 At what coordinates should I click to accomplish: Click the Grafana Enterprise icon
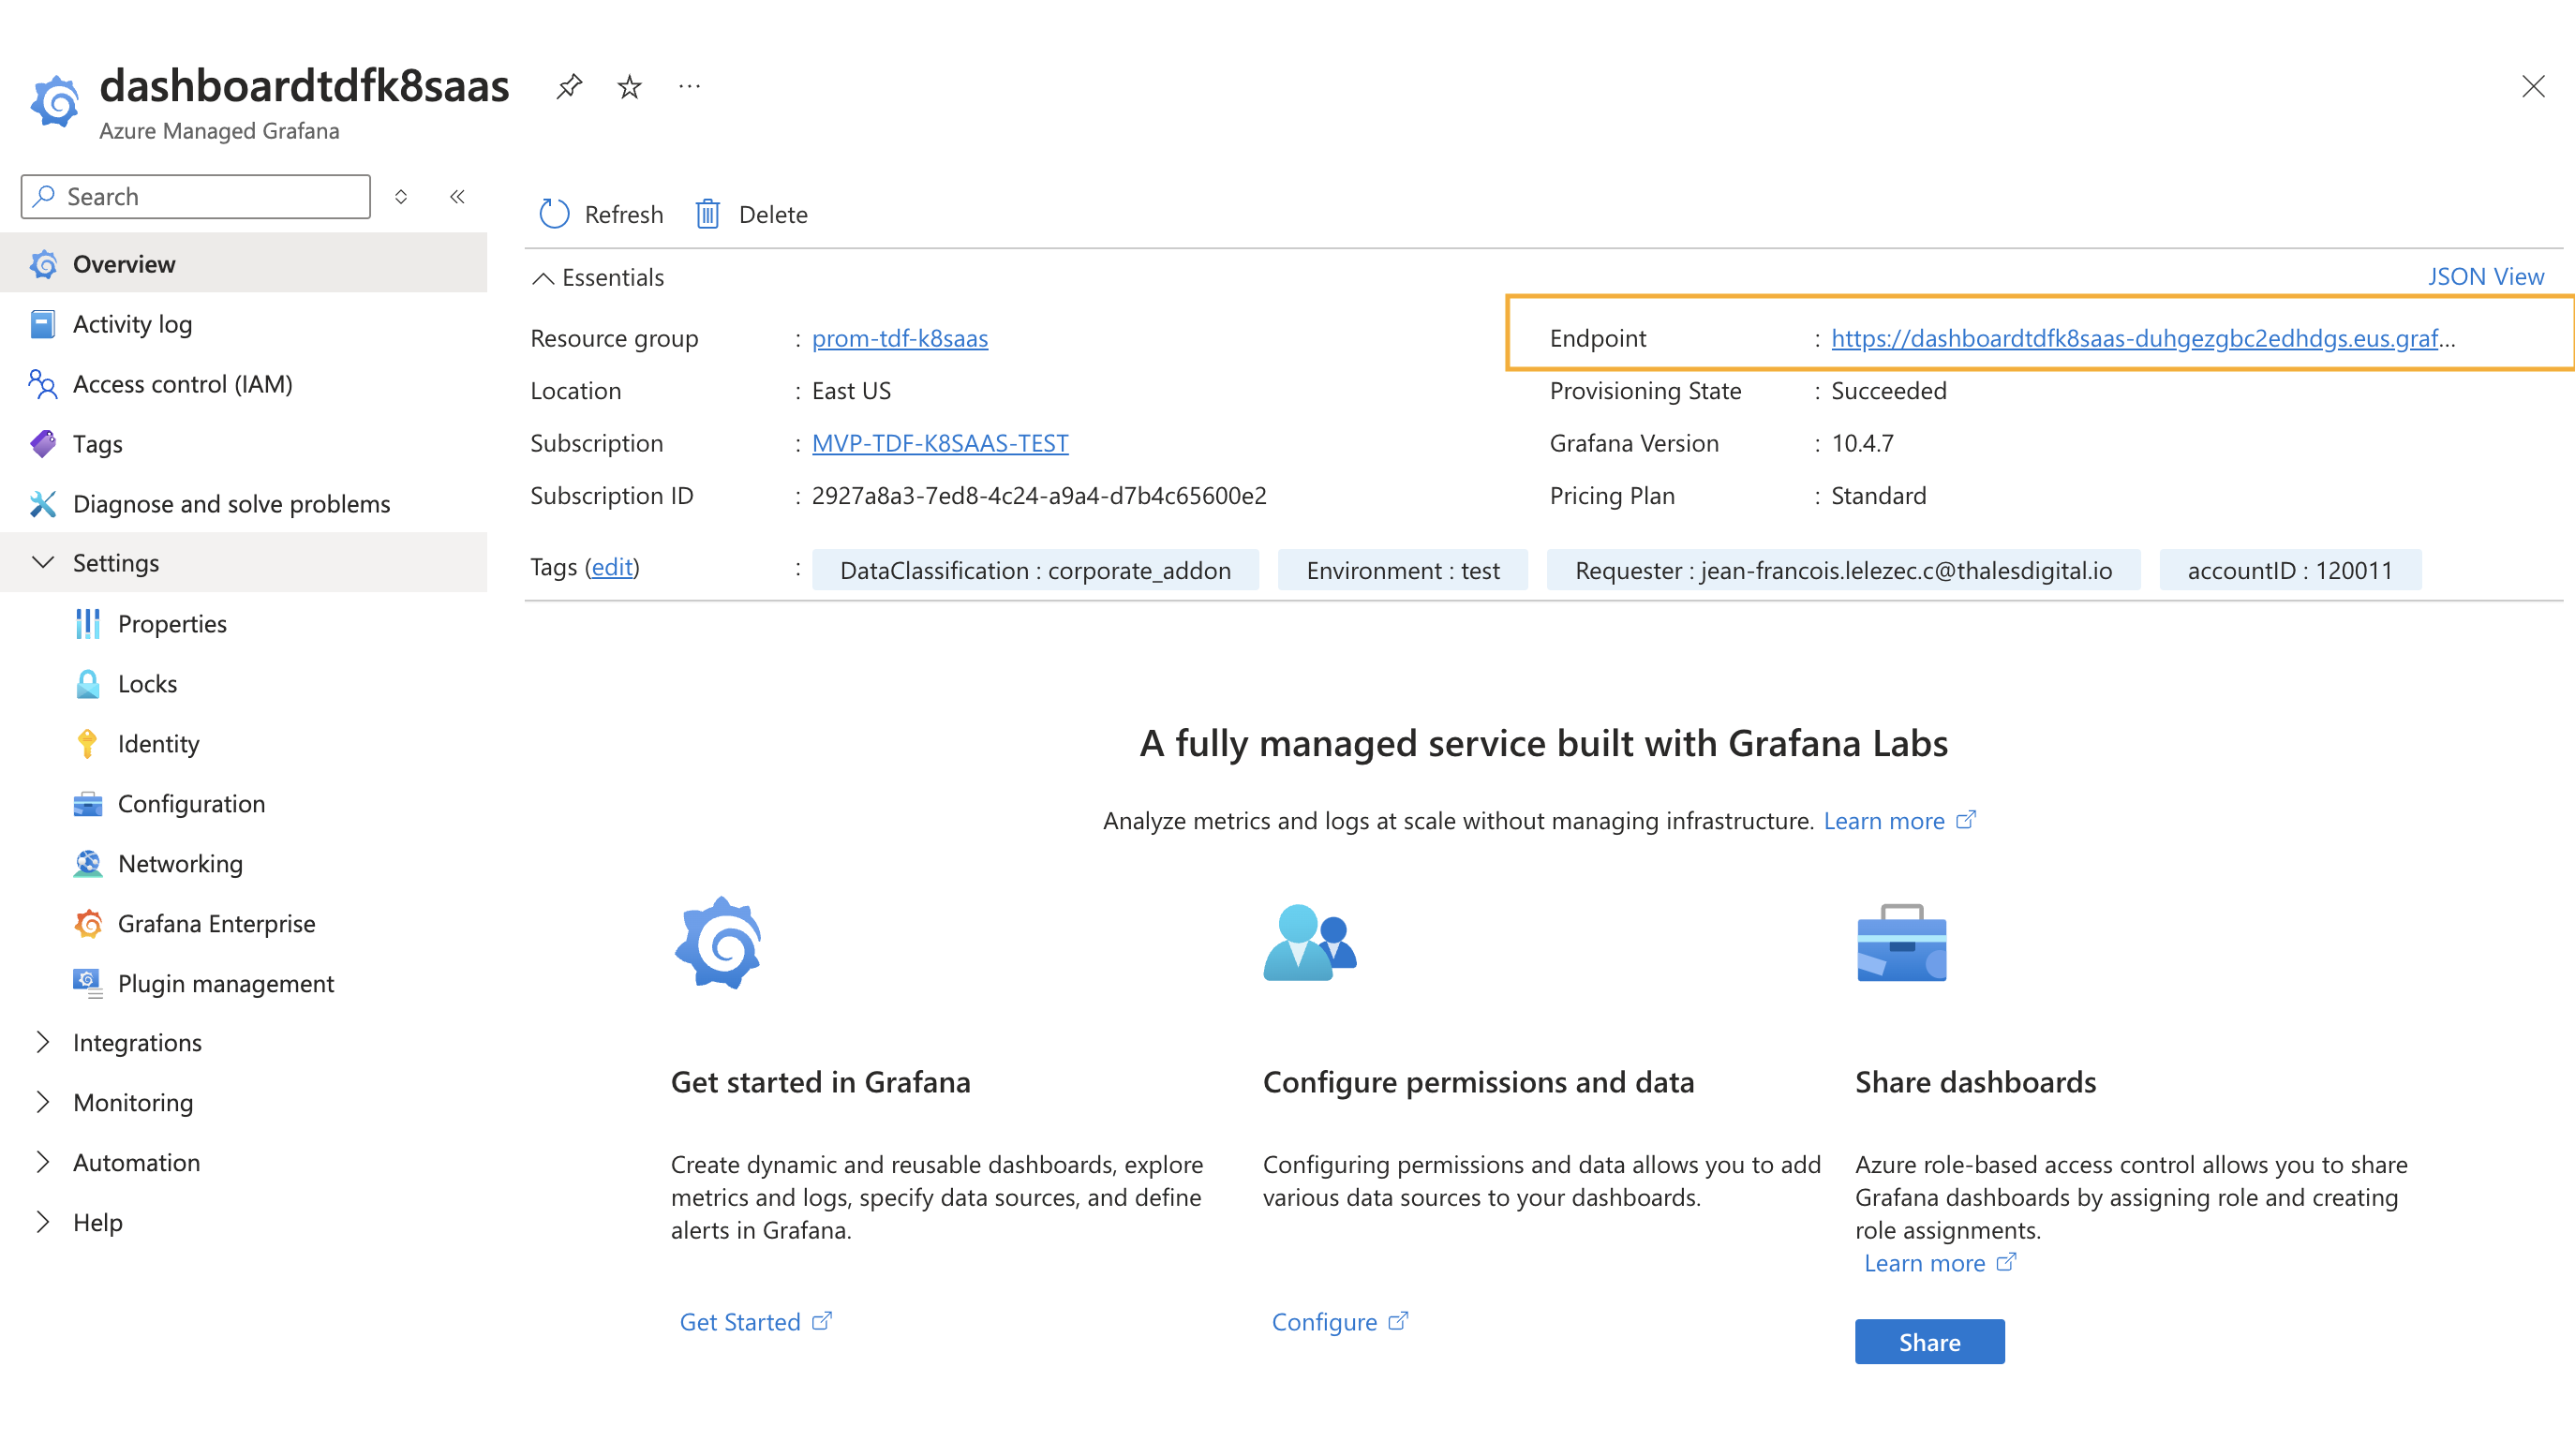(x=88, y=924)
